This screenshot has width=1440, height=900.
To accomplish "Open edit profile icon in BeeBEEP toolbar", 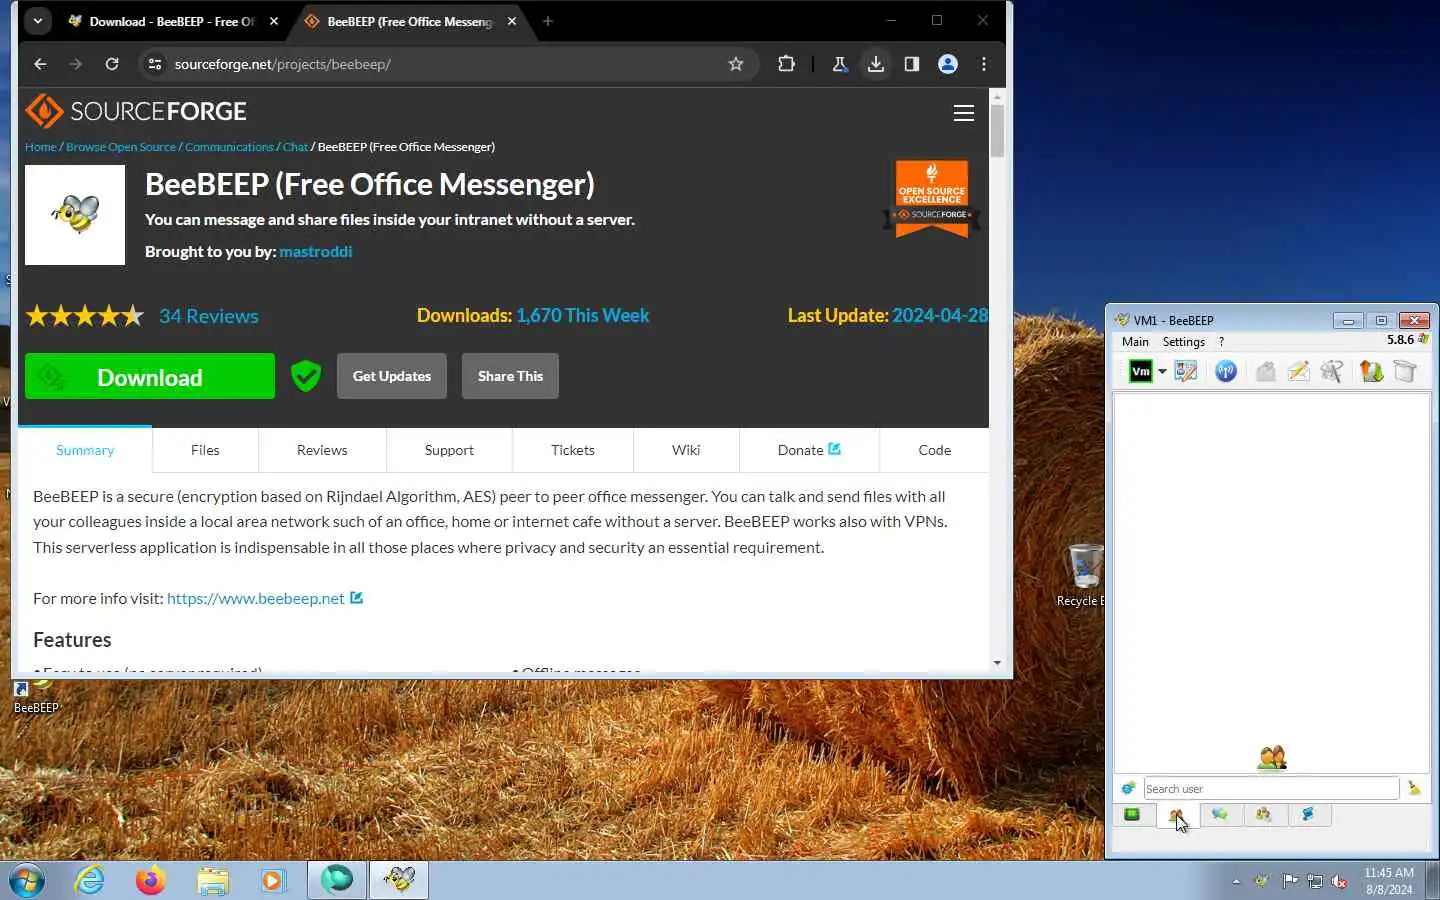I will click(x=1186, y=371).
